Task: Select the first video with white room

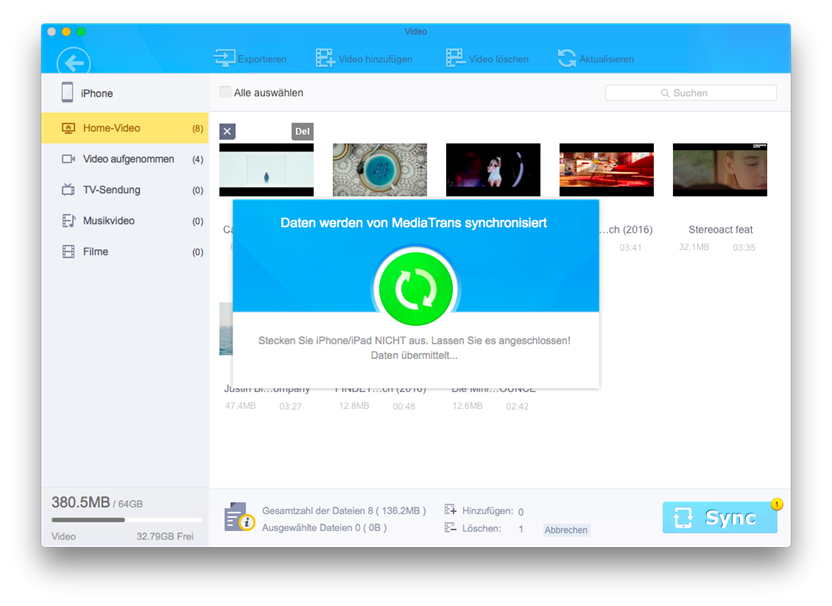Action: pos(266,170)
